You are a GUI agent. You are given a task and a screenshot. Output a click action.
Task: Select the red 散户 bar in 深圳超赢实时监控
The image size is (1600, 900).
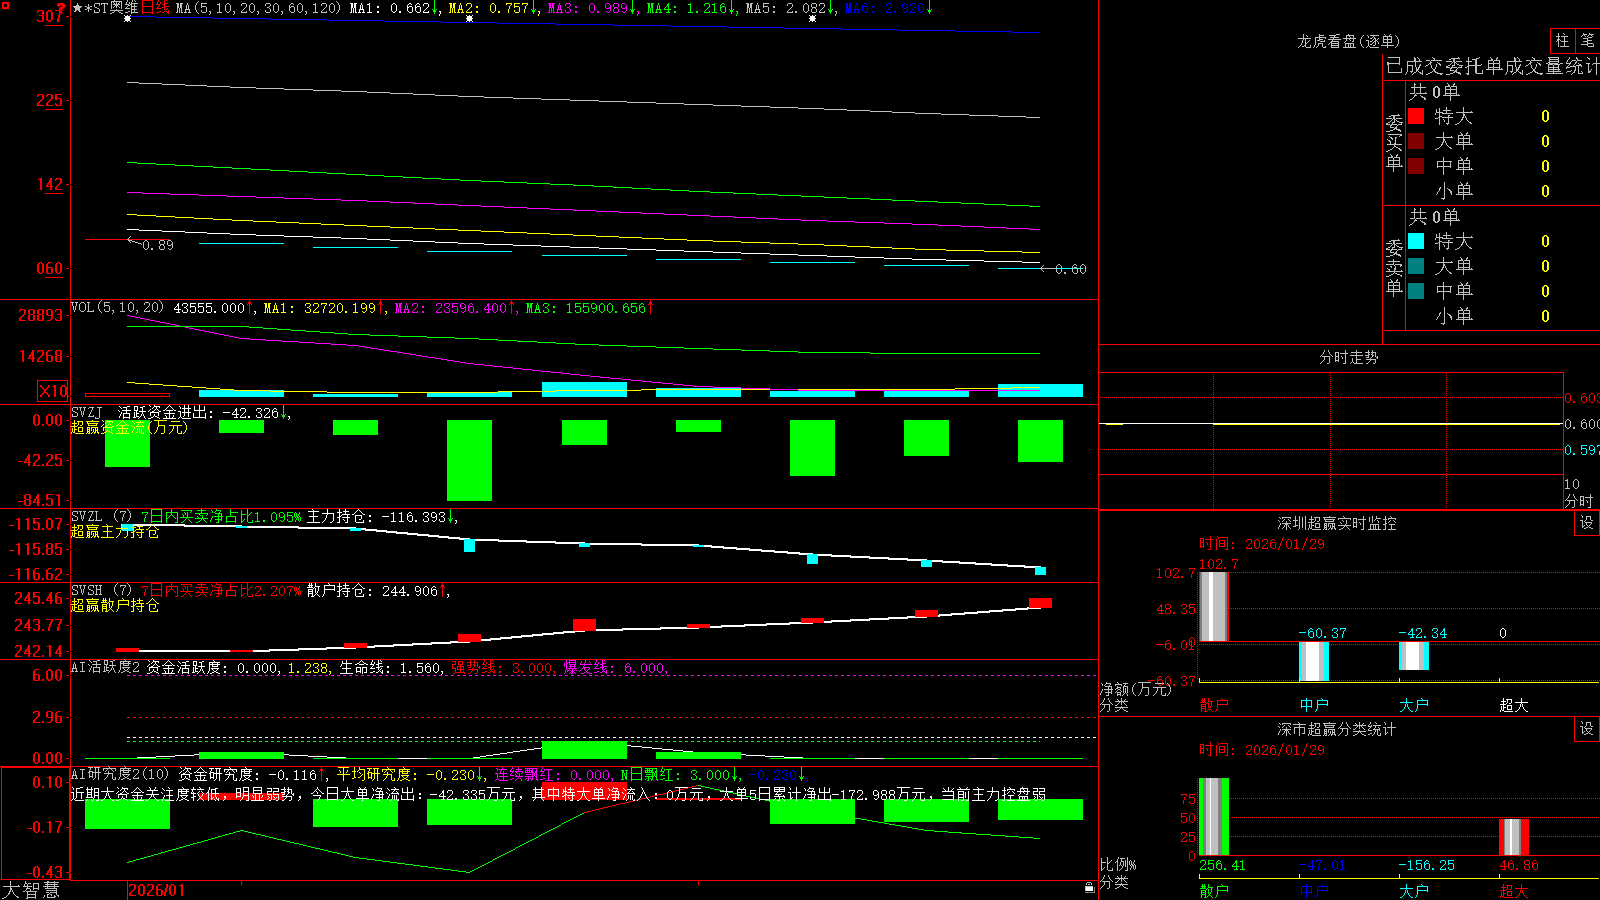coord(1213,606)
